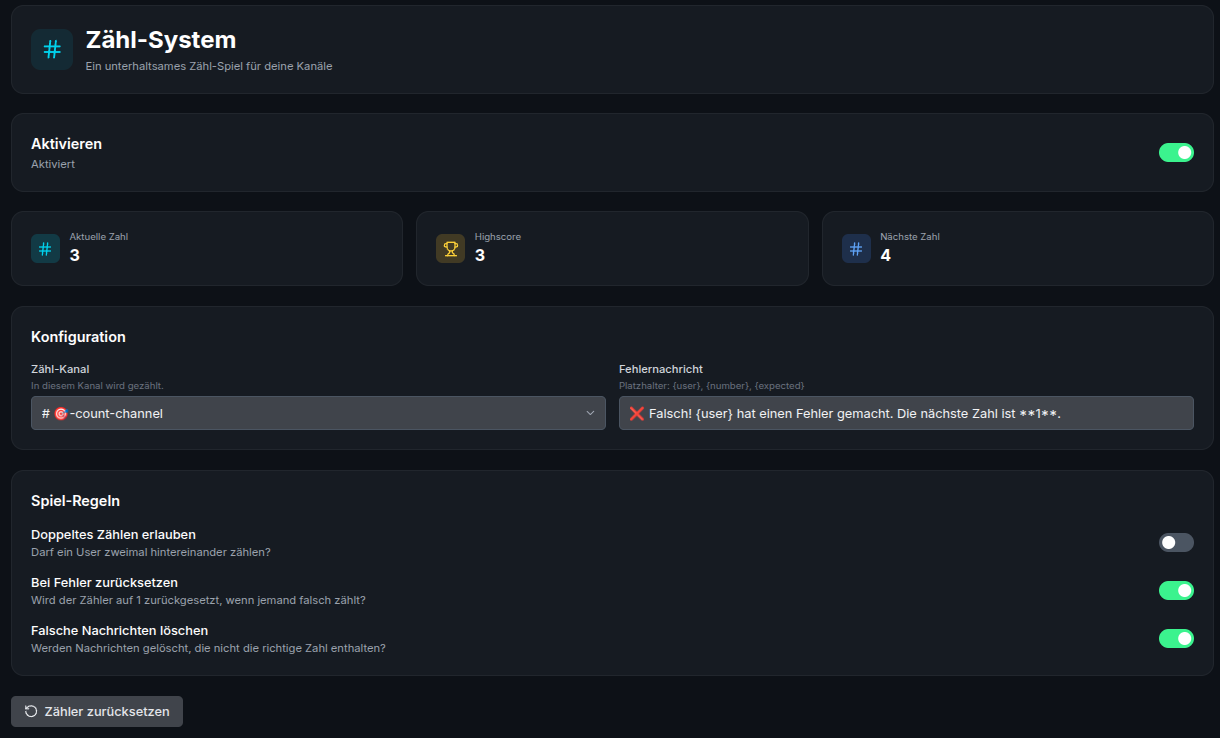Turn off Falsche Nachrichten löschen toggle
Screen dimensions: 1220x738
point(1176,638)
